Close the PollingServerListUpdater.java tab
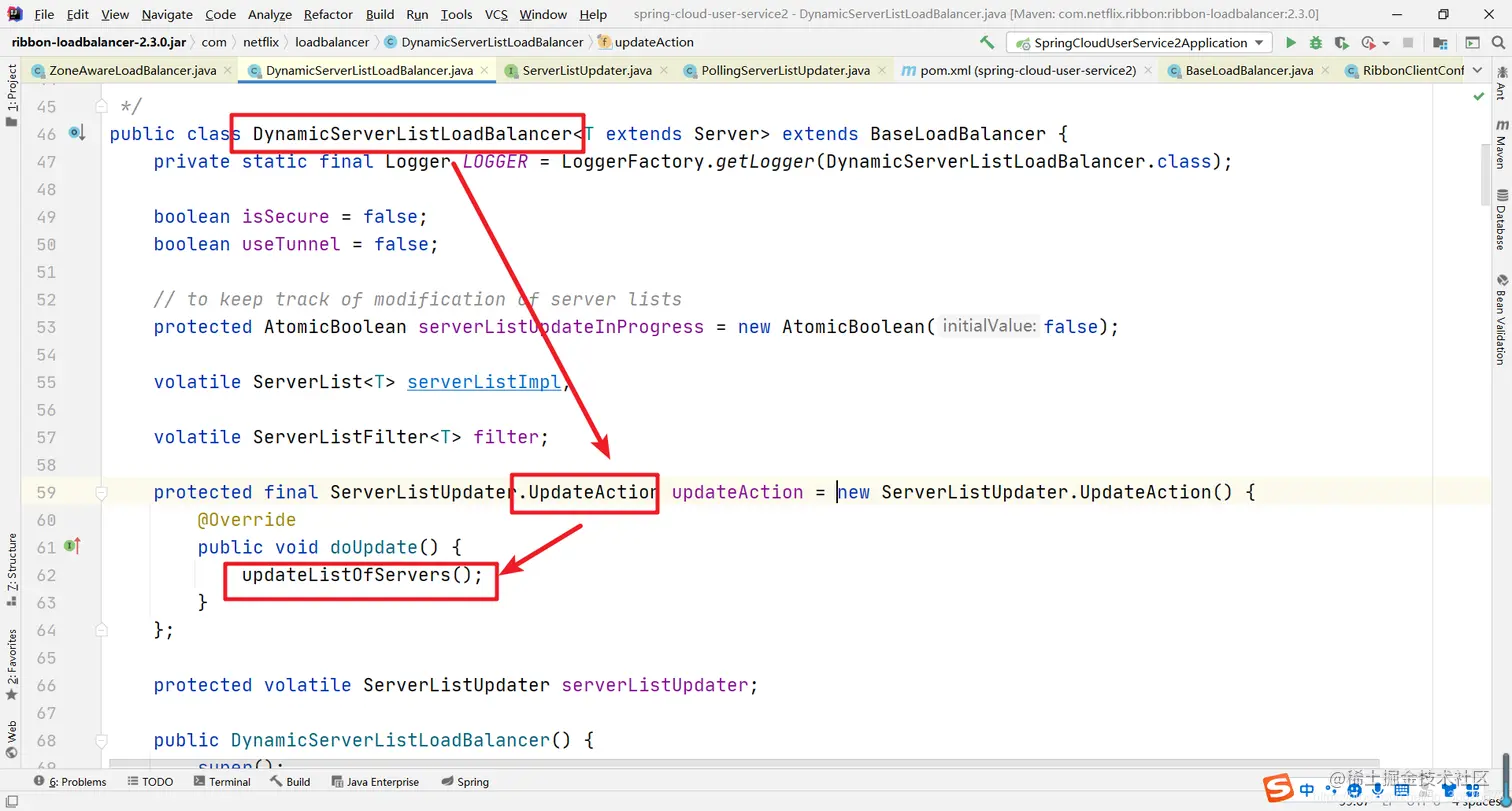This screenshot has height=811, width=1512. (x=881, y=71)
